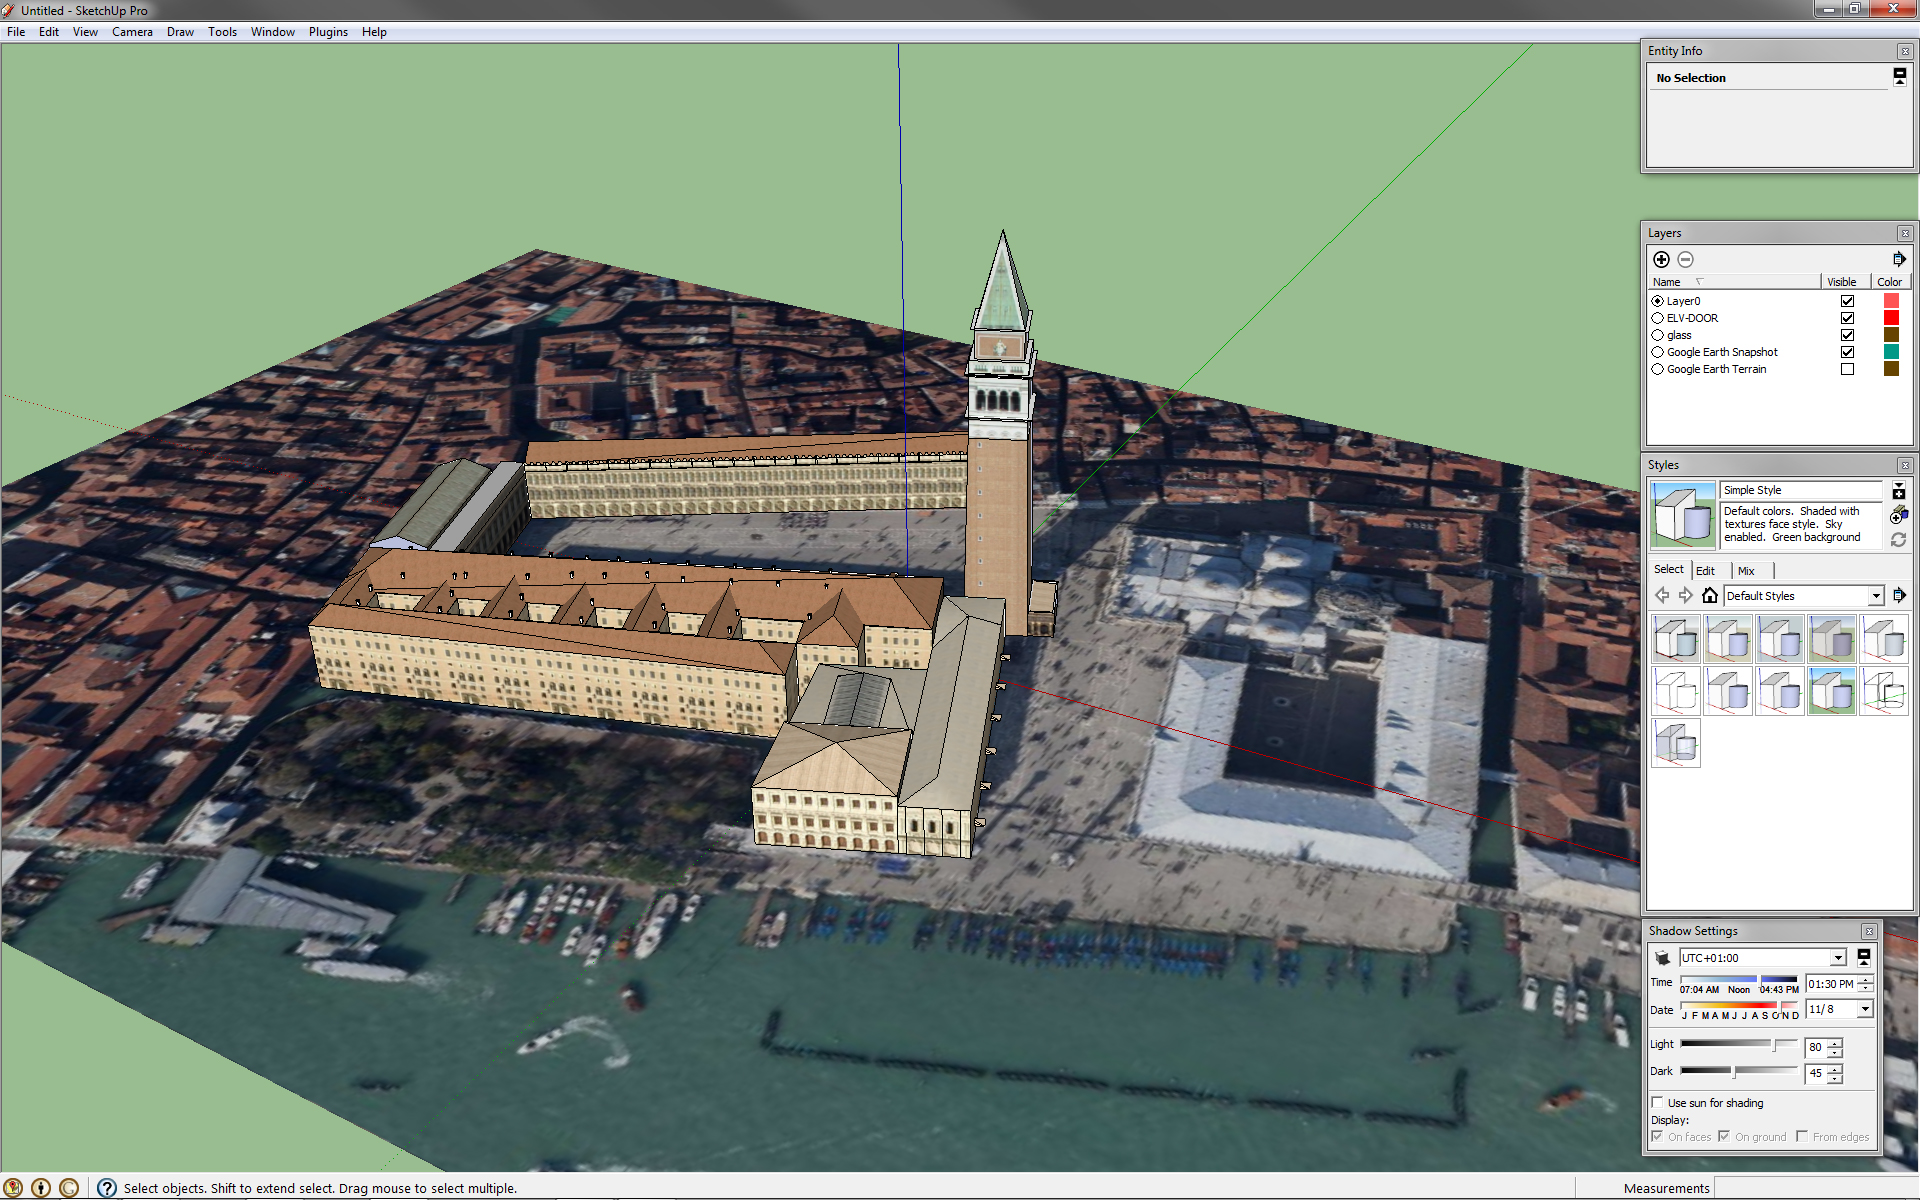The image size is (1920, 1200).
Task: Enable Use sun for shading
Action: [1658, 1103]
